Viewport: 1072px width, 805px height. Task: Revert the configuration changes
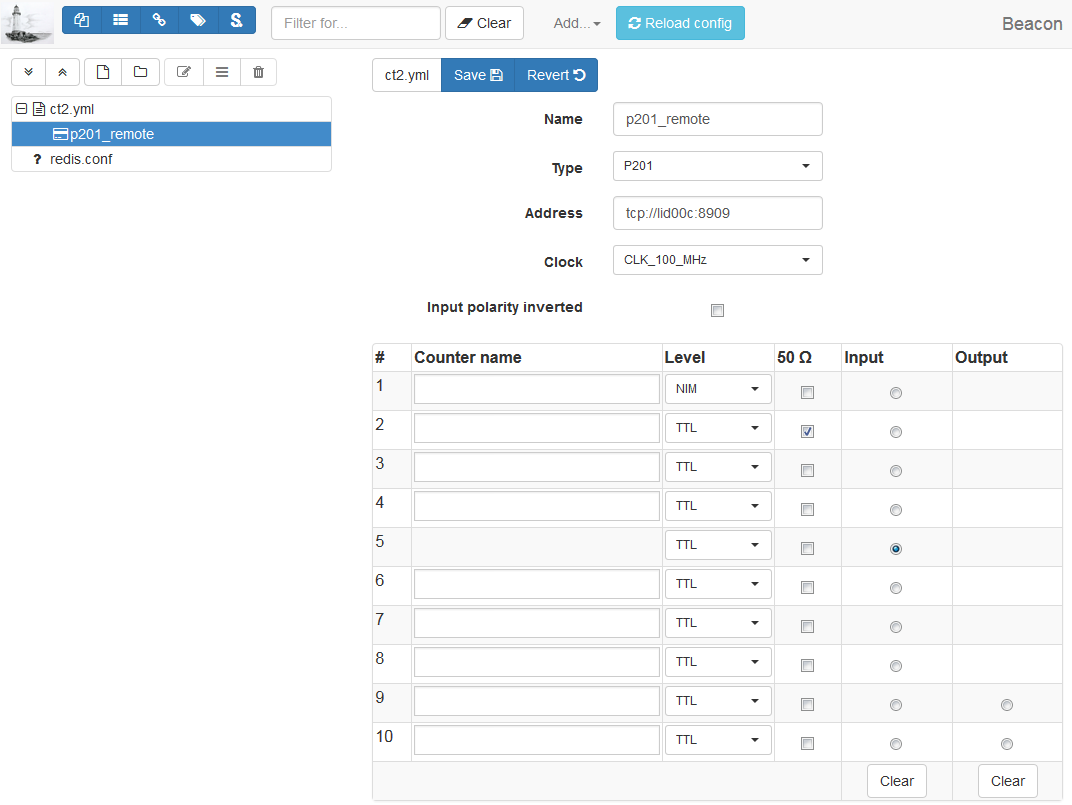[x=556, y=75]
